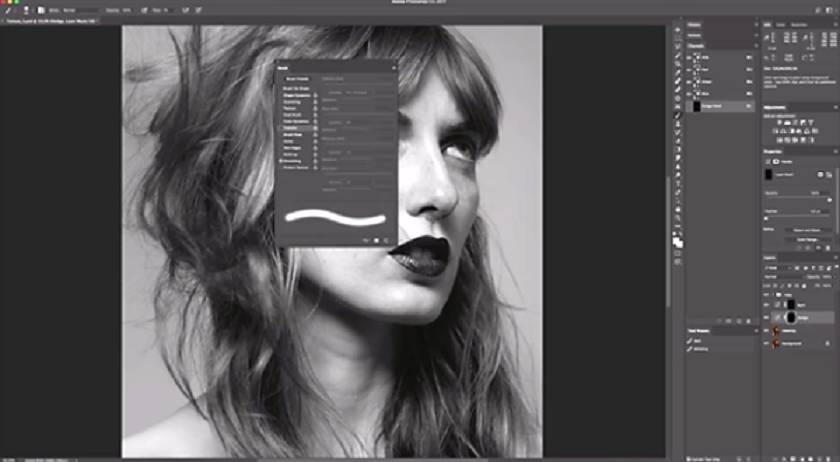Add a Curves adjustment layer

pyautogui.click(x=795, y=123)
